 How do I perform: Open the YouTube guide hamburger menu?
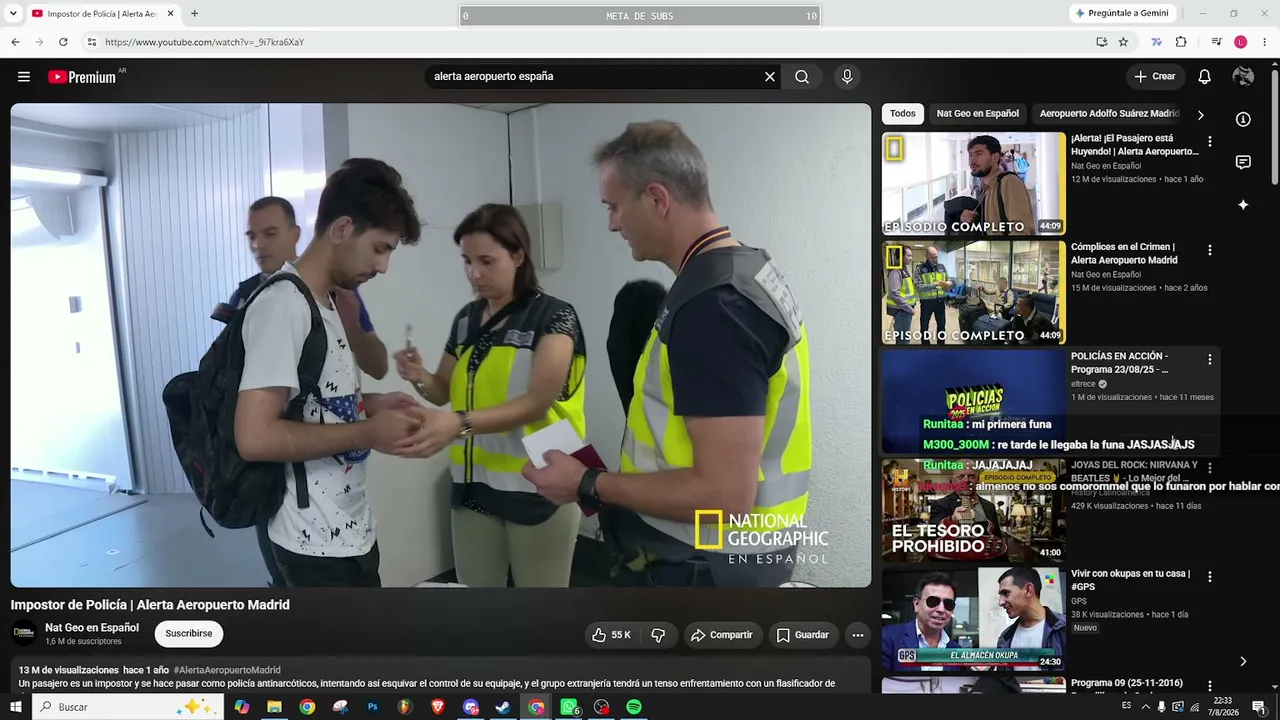click(24, 77)
